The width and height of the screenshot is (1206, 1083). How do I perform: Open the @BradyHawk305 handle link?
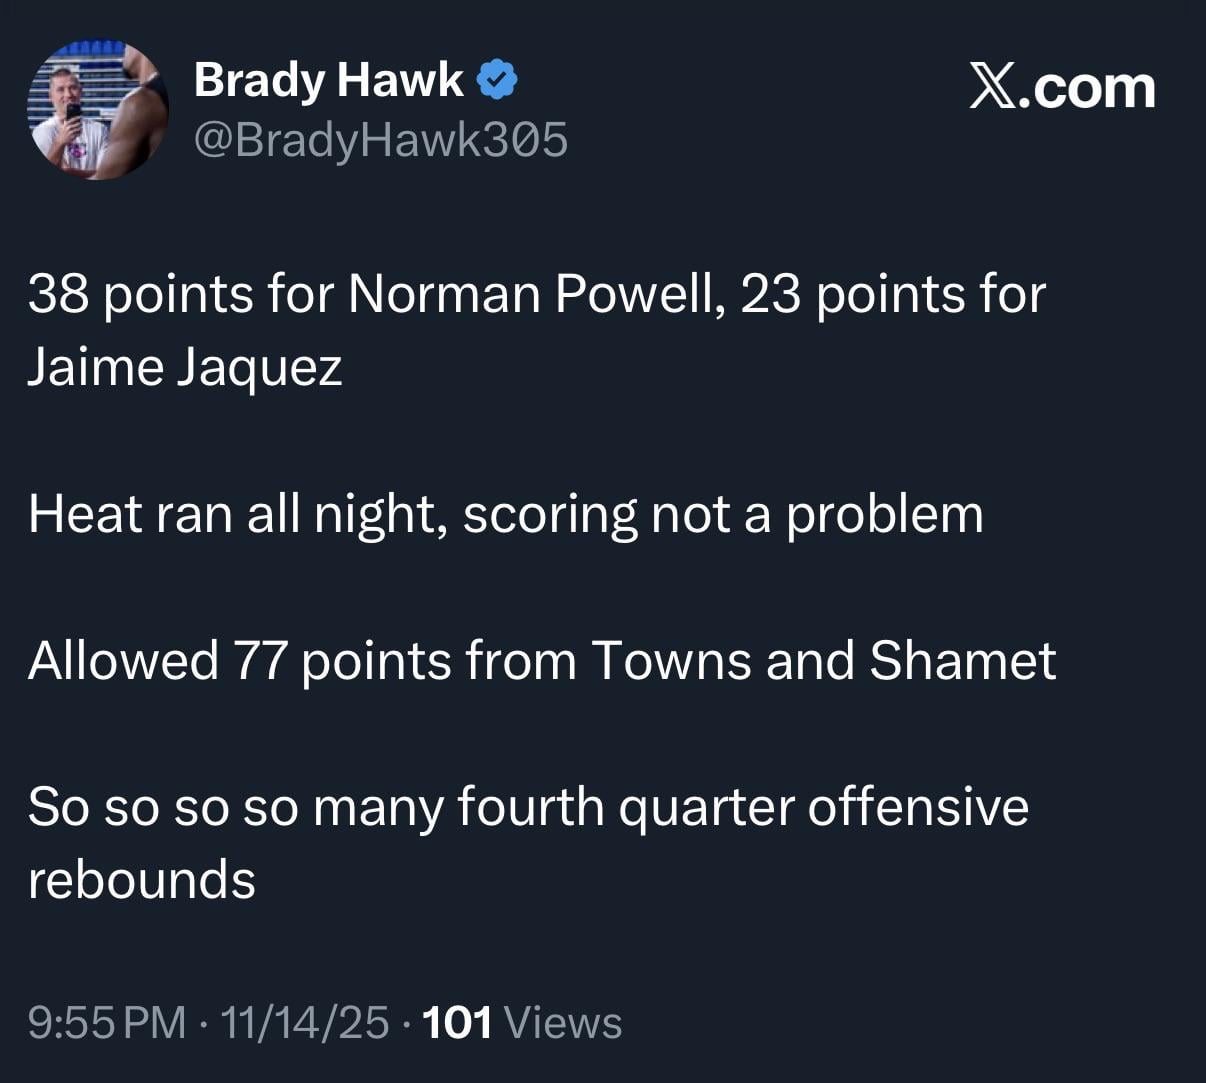tap(380, 140)
